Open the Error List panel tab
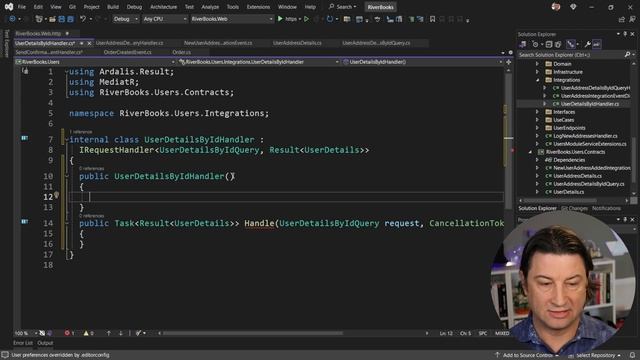The width and height of the screenshot is (640, 360). point(23,343)
